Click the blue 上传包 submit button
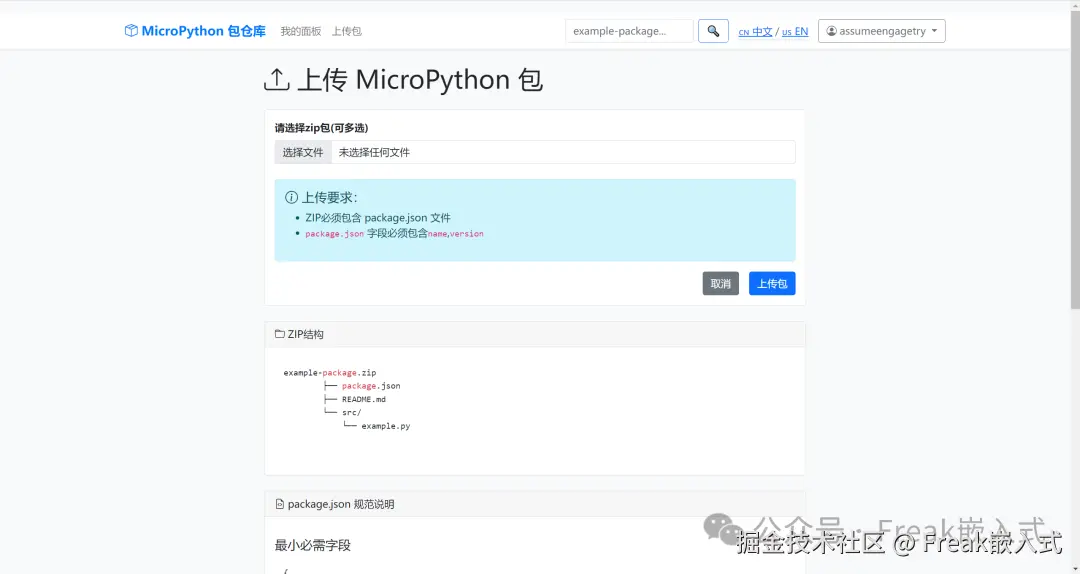The image size is (1080, 574). pyautogui.click(x=772, y=283)
